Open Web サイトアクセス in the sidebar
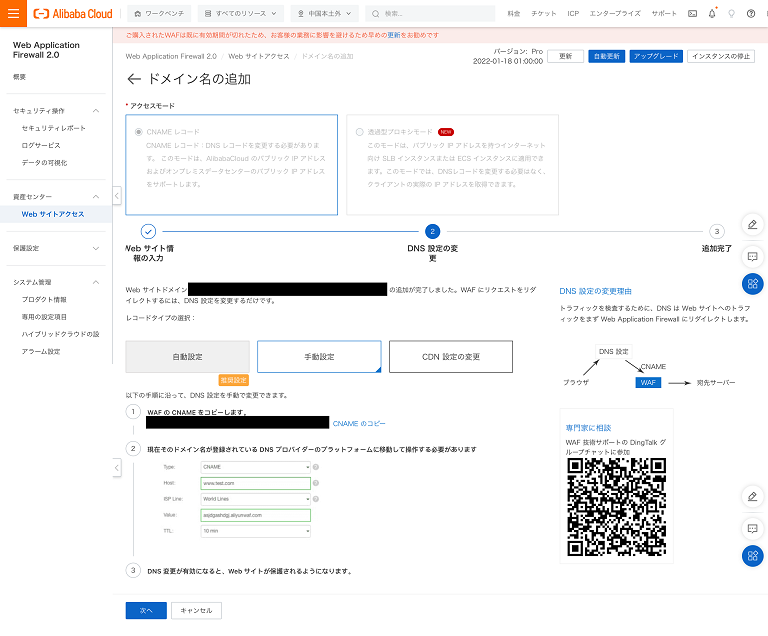 coord(53,214)
